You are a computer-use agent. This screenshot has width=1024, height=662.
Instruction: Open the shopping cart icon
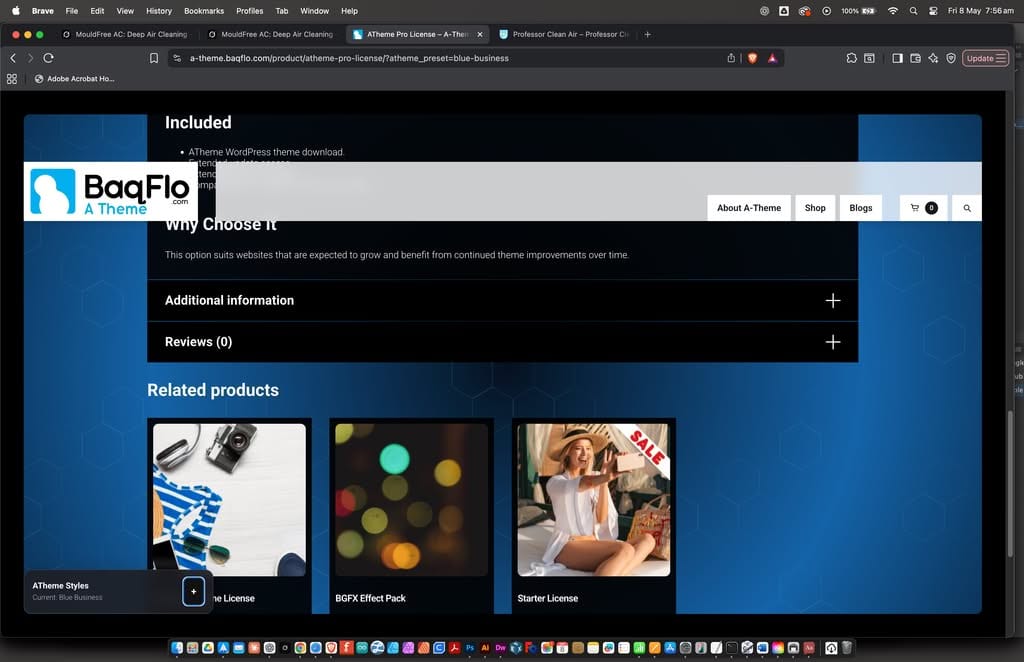[923, 208]
